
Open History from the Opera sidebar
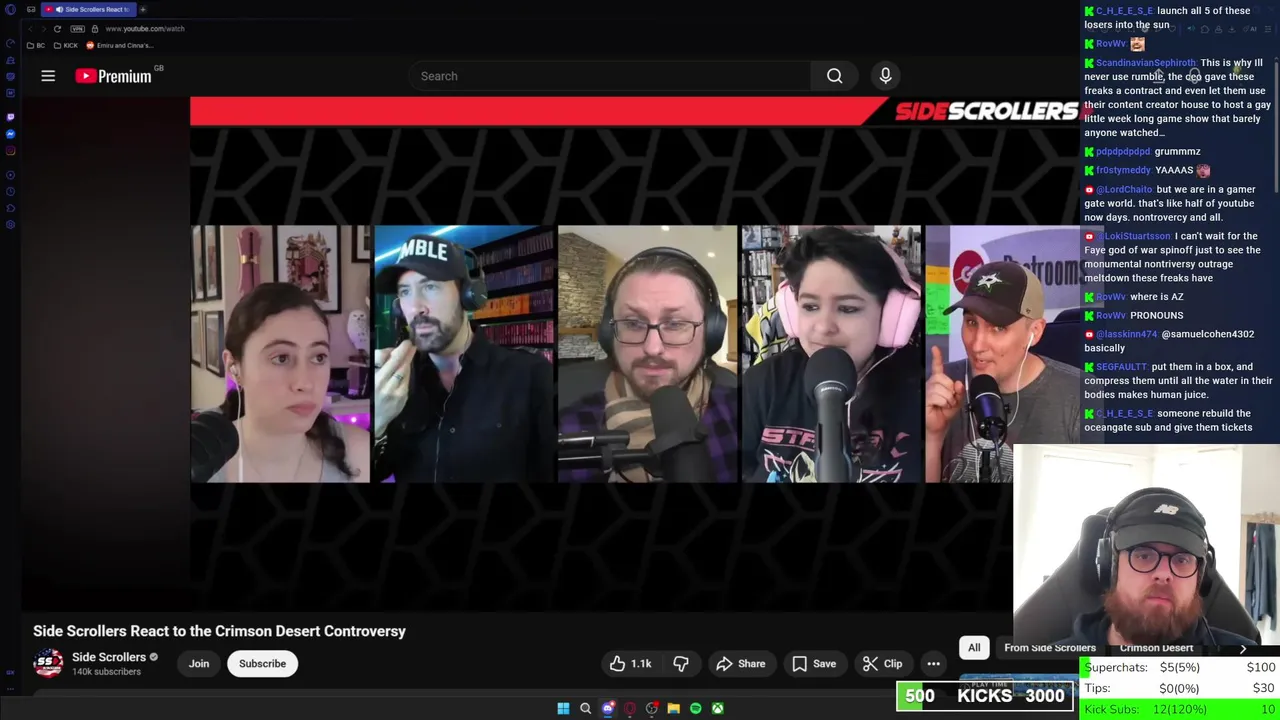point(10,191)
